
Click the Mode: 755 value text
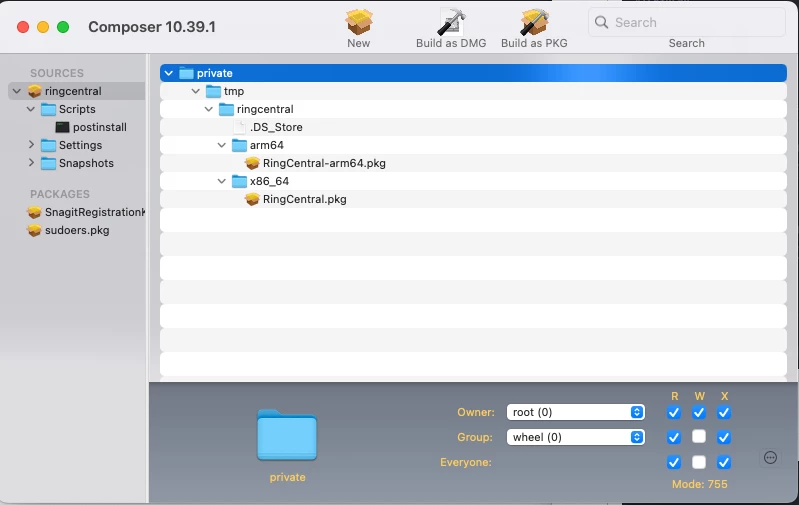(x=700, y=484)
